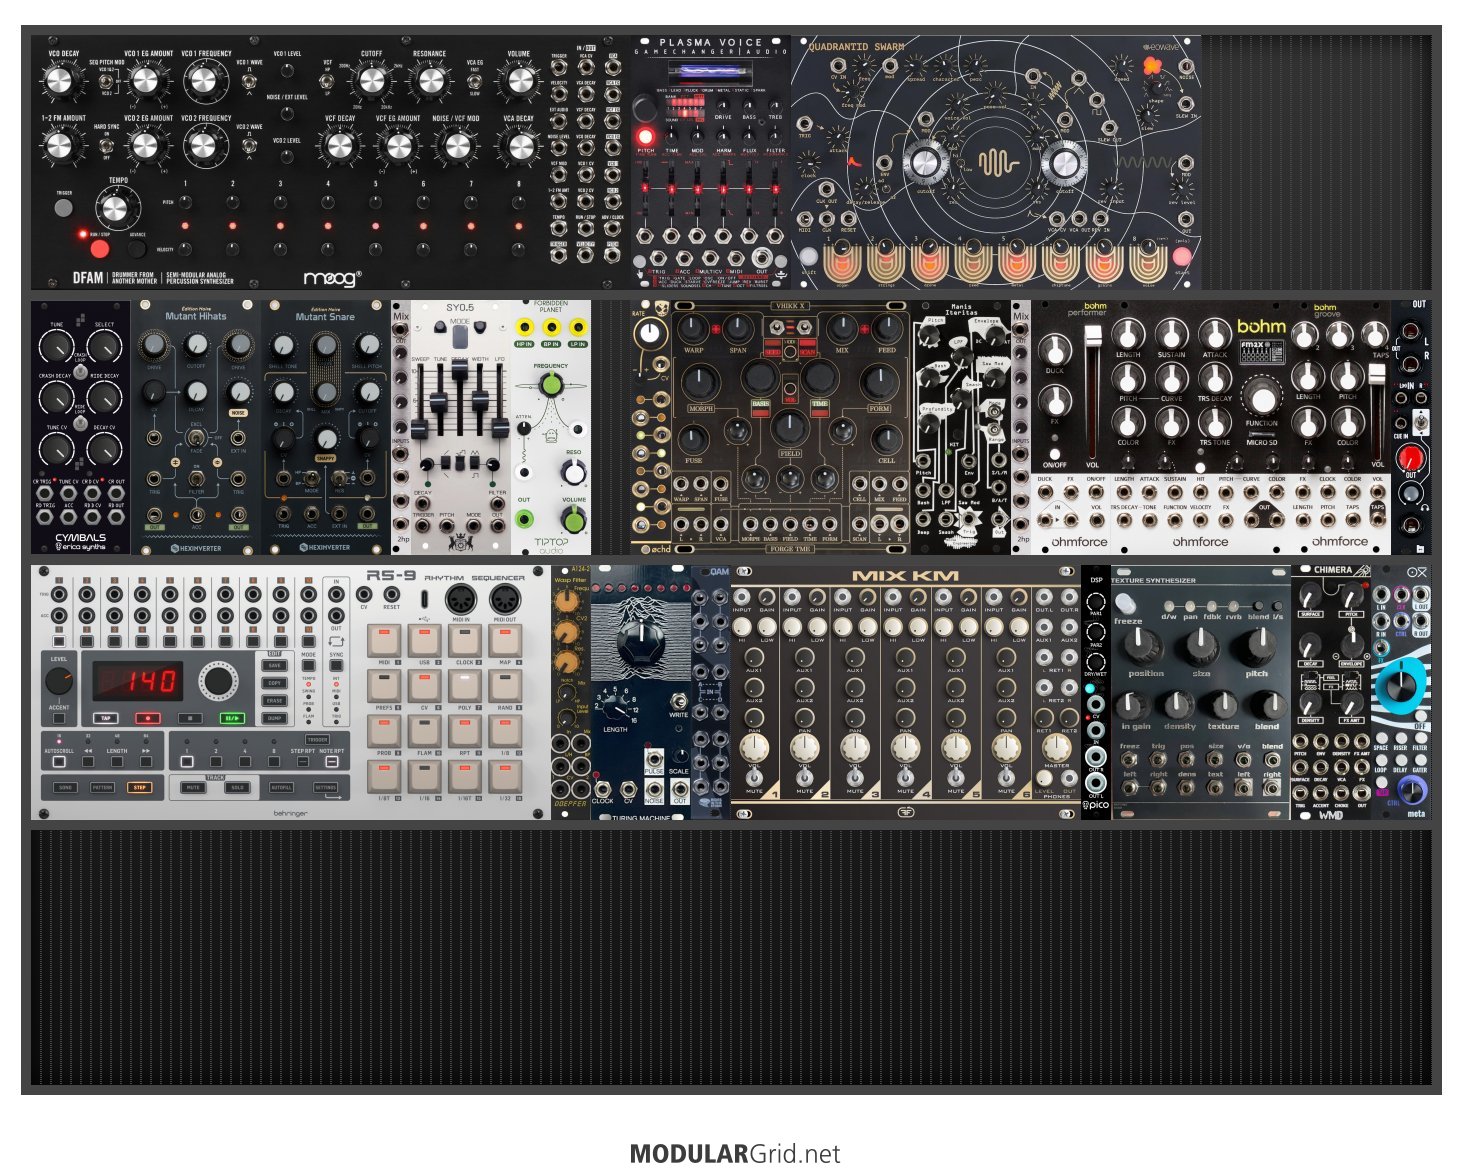Click the ACCENT button below the LEVEL knob
The image size is (1472, 1175).
pyautogui.click(x=59, y=719)
